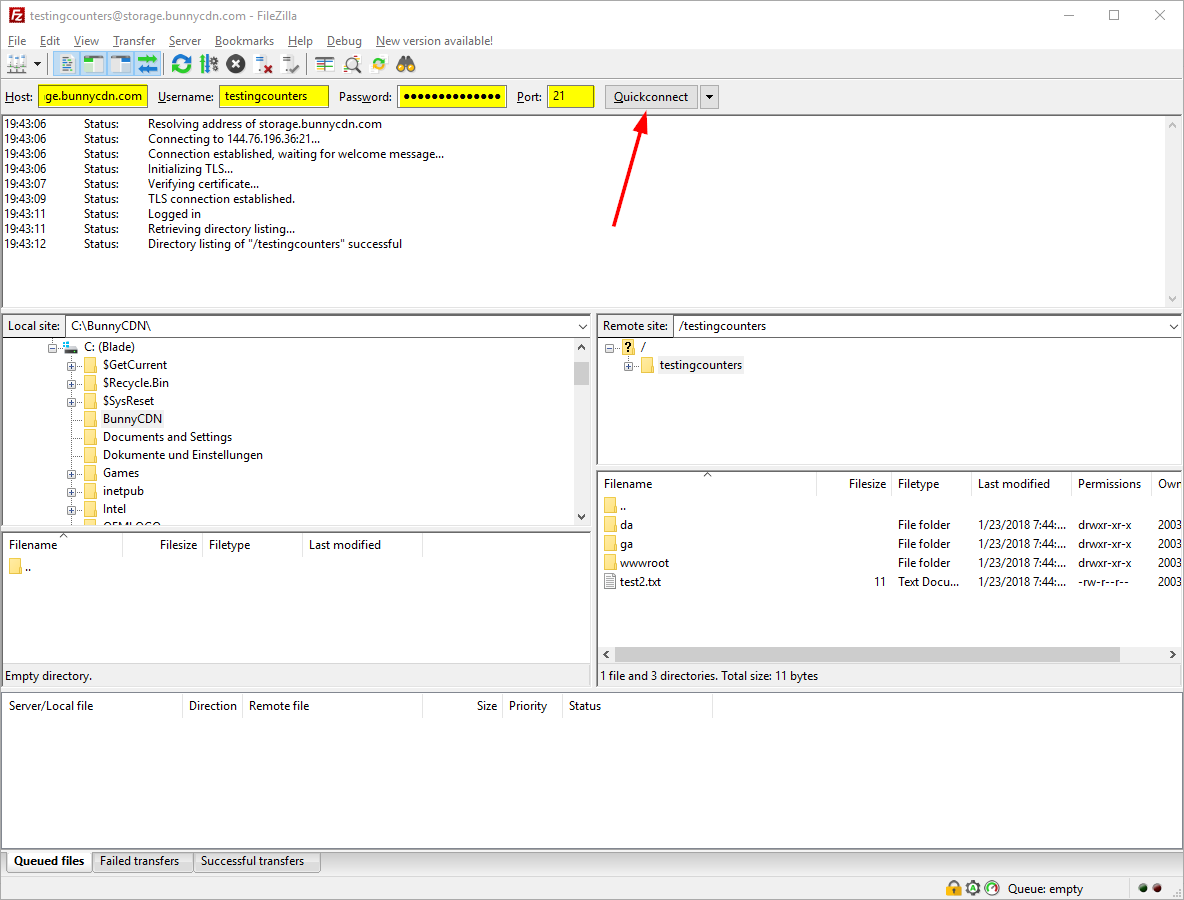Collapse the remote root / node

(x=609, y=348)
